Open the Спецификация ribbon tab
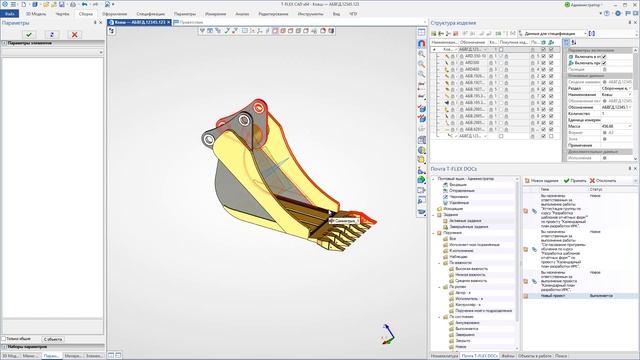640x360 pixels. 151,14
